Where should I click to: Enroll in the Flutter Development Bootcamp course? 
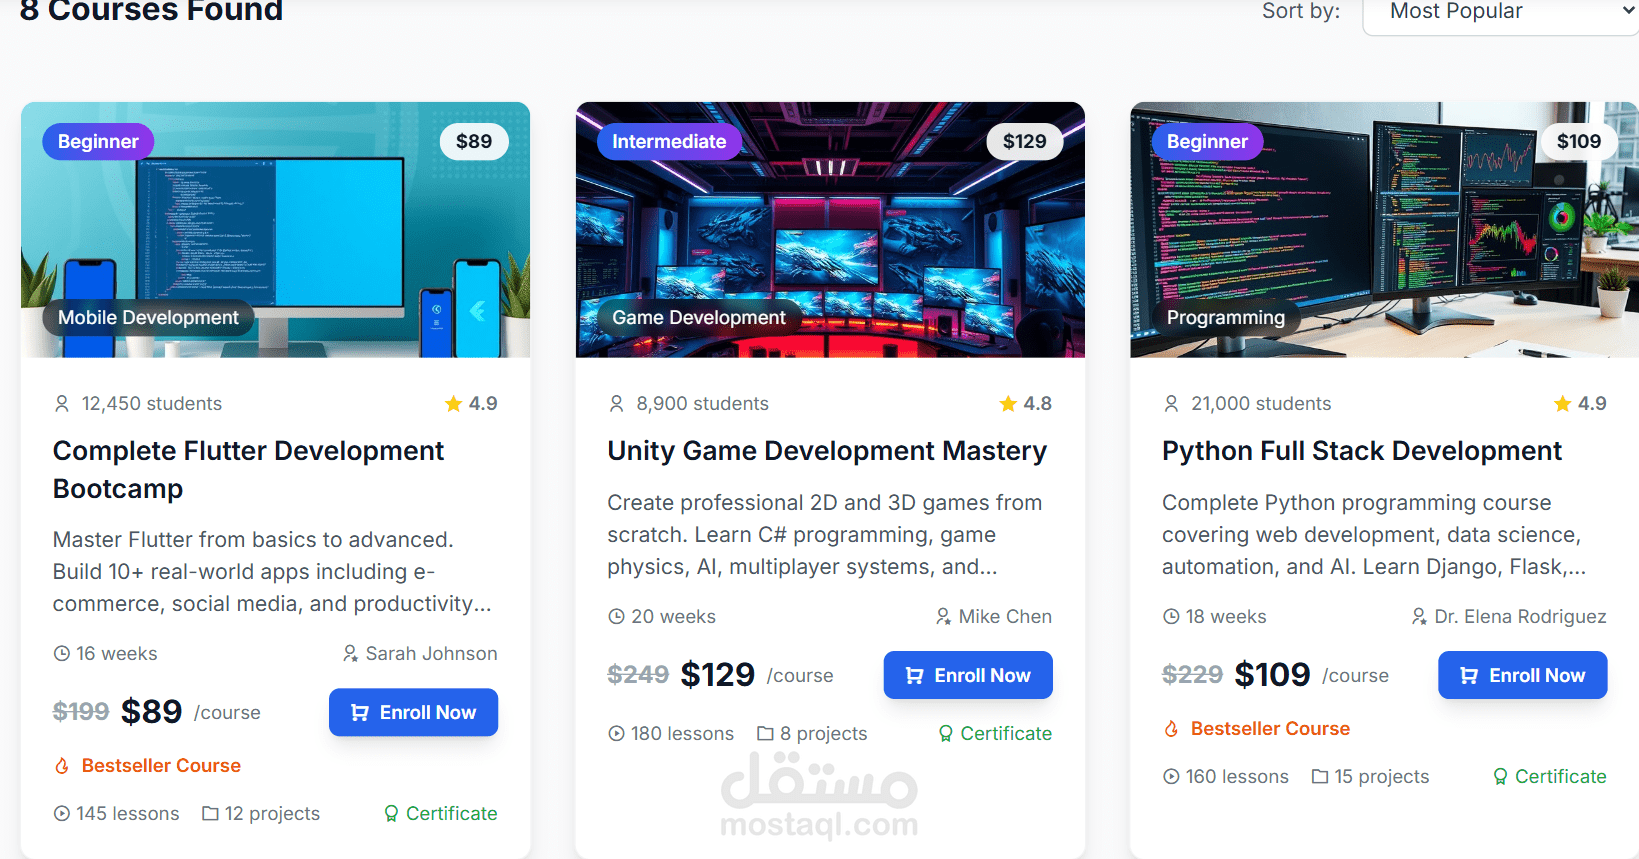[413, 712]
